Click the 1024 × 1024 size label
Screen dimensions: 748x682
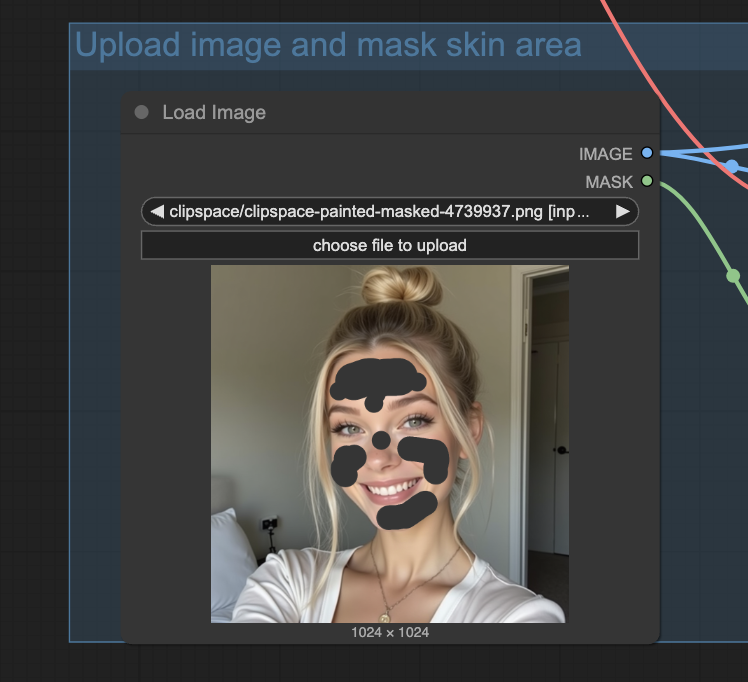pyautogui.click(x=390, y=632)
